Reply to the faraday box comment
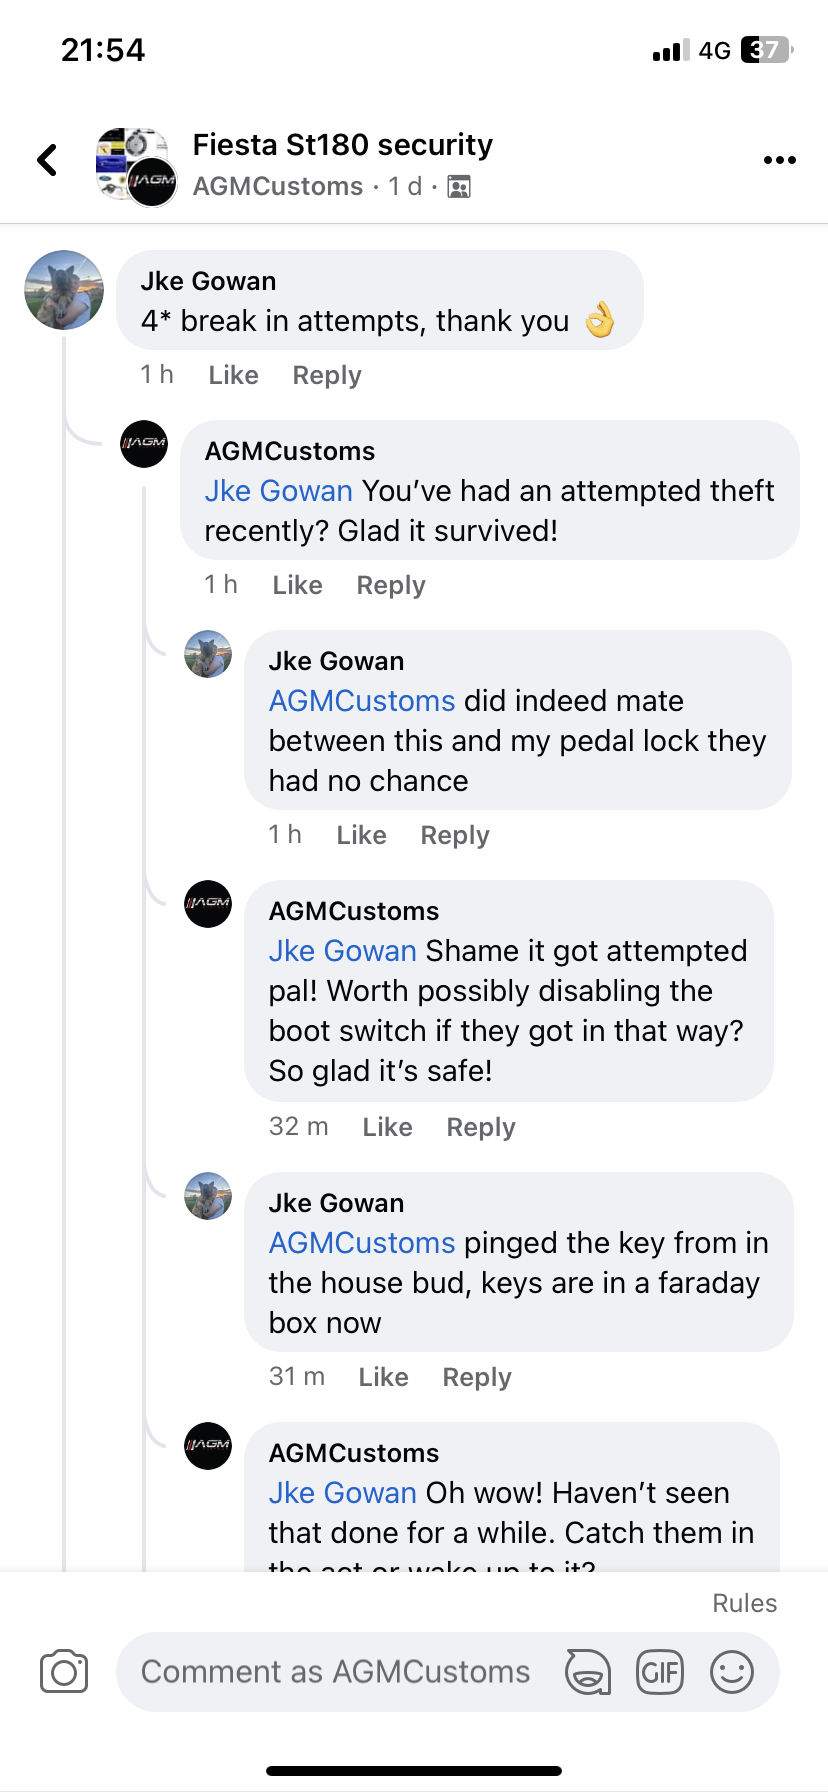 click(476, 1377)
